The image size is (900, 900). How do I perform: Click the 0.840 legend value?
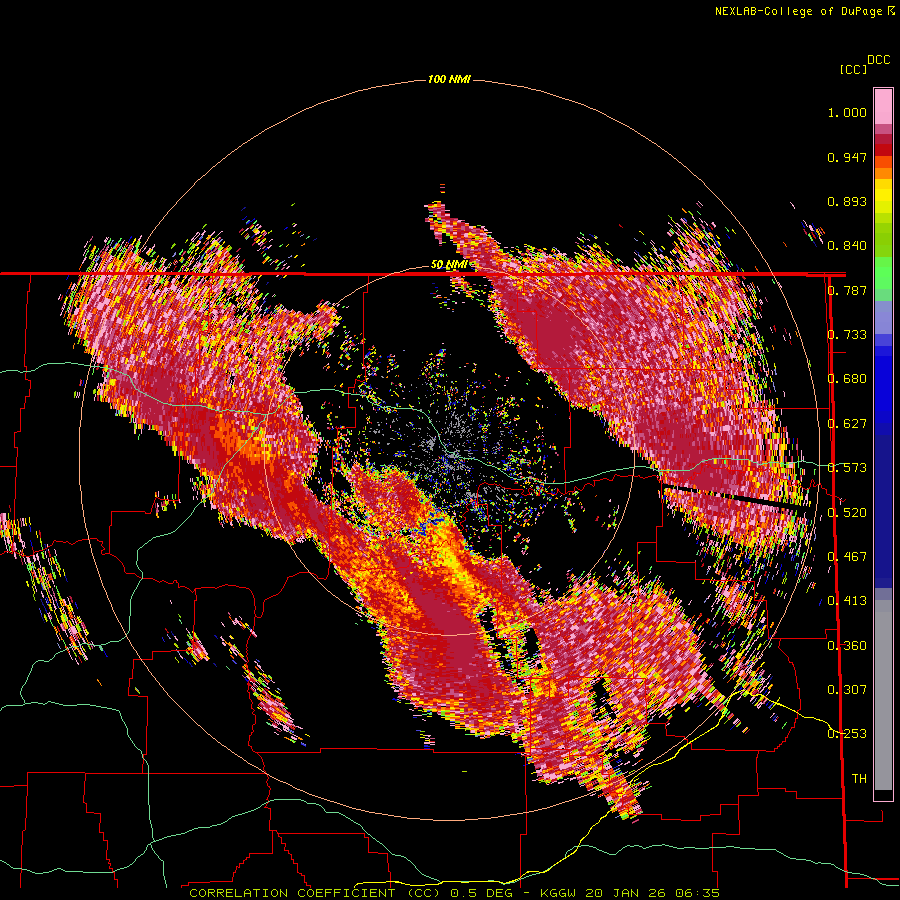point(847,246)
